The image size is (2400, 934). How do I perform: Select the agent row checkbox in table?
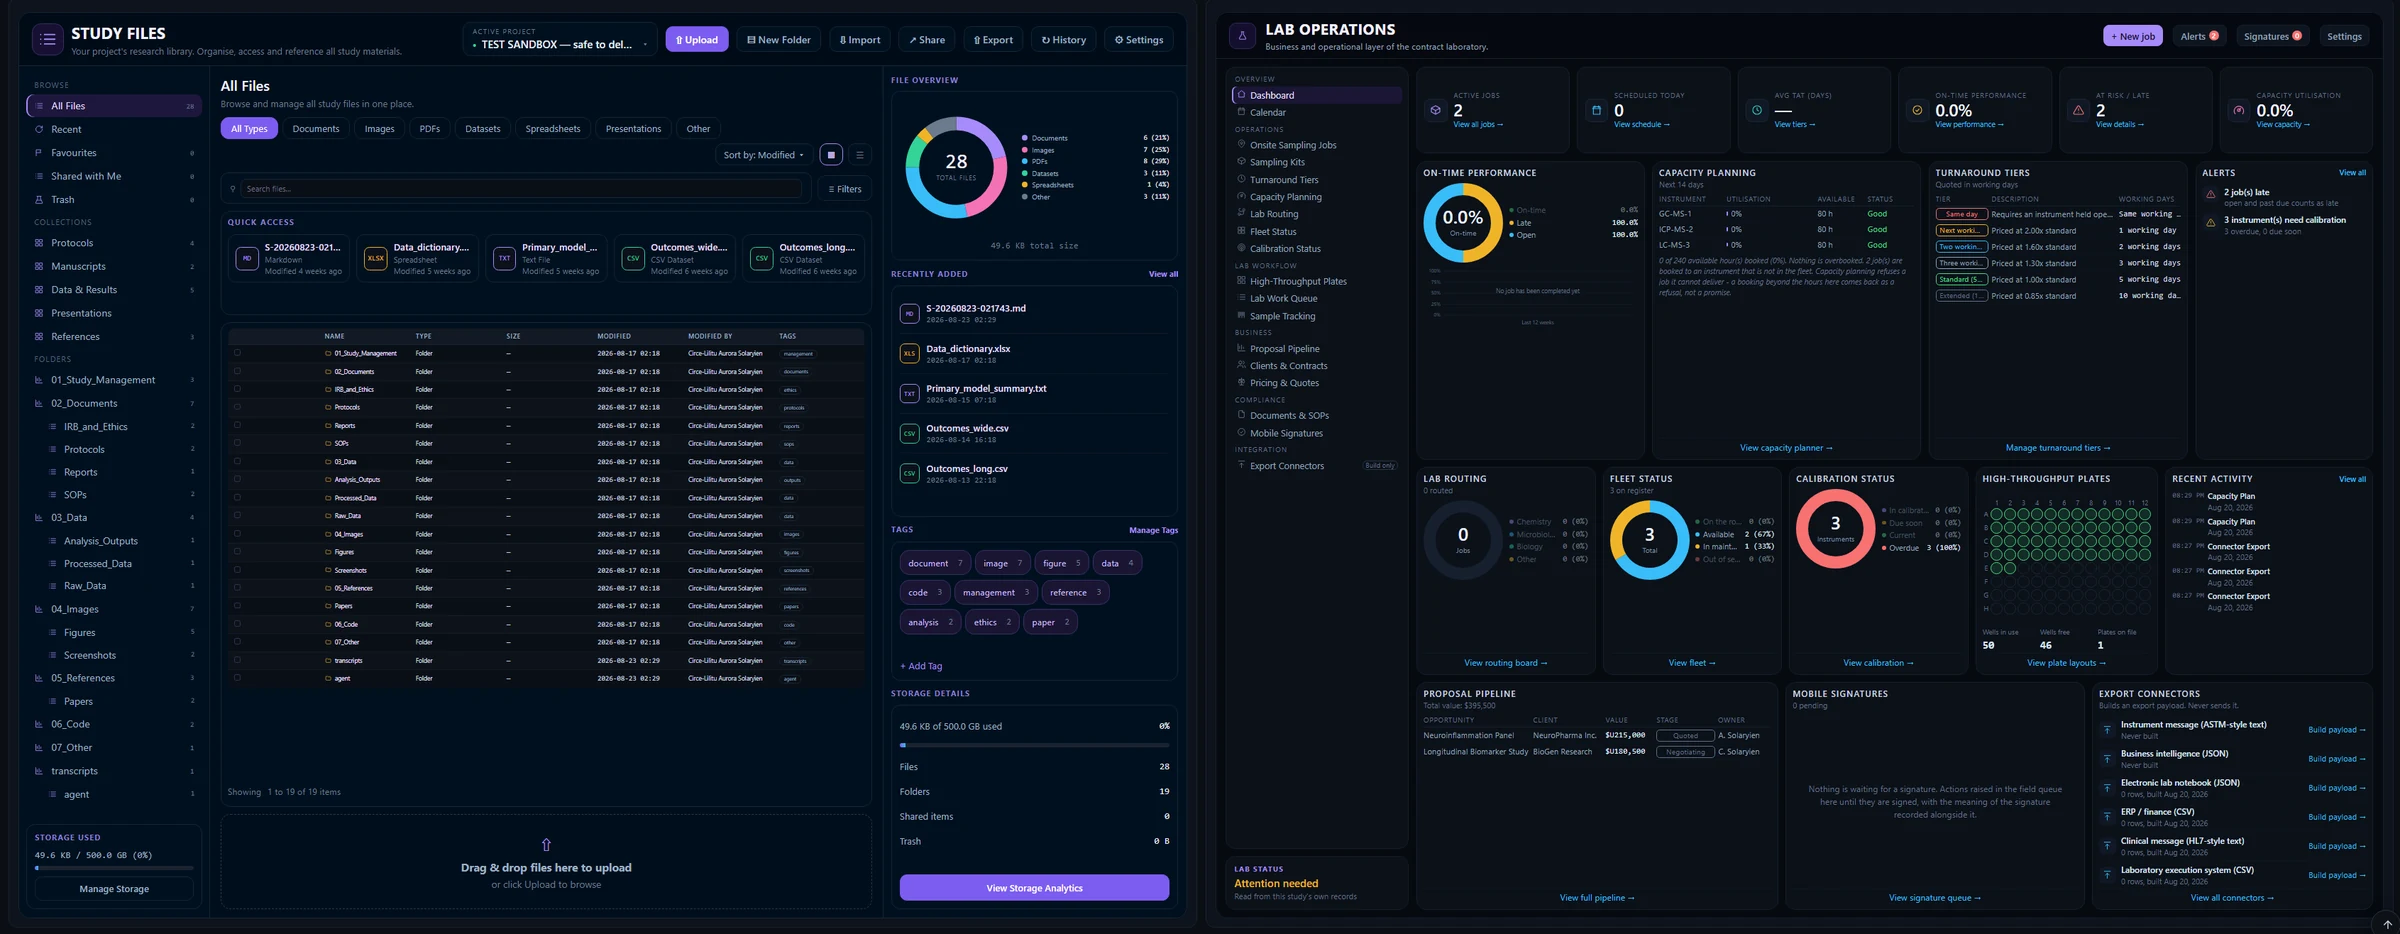237,678
